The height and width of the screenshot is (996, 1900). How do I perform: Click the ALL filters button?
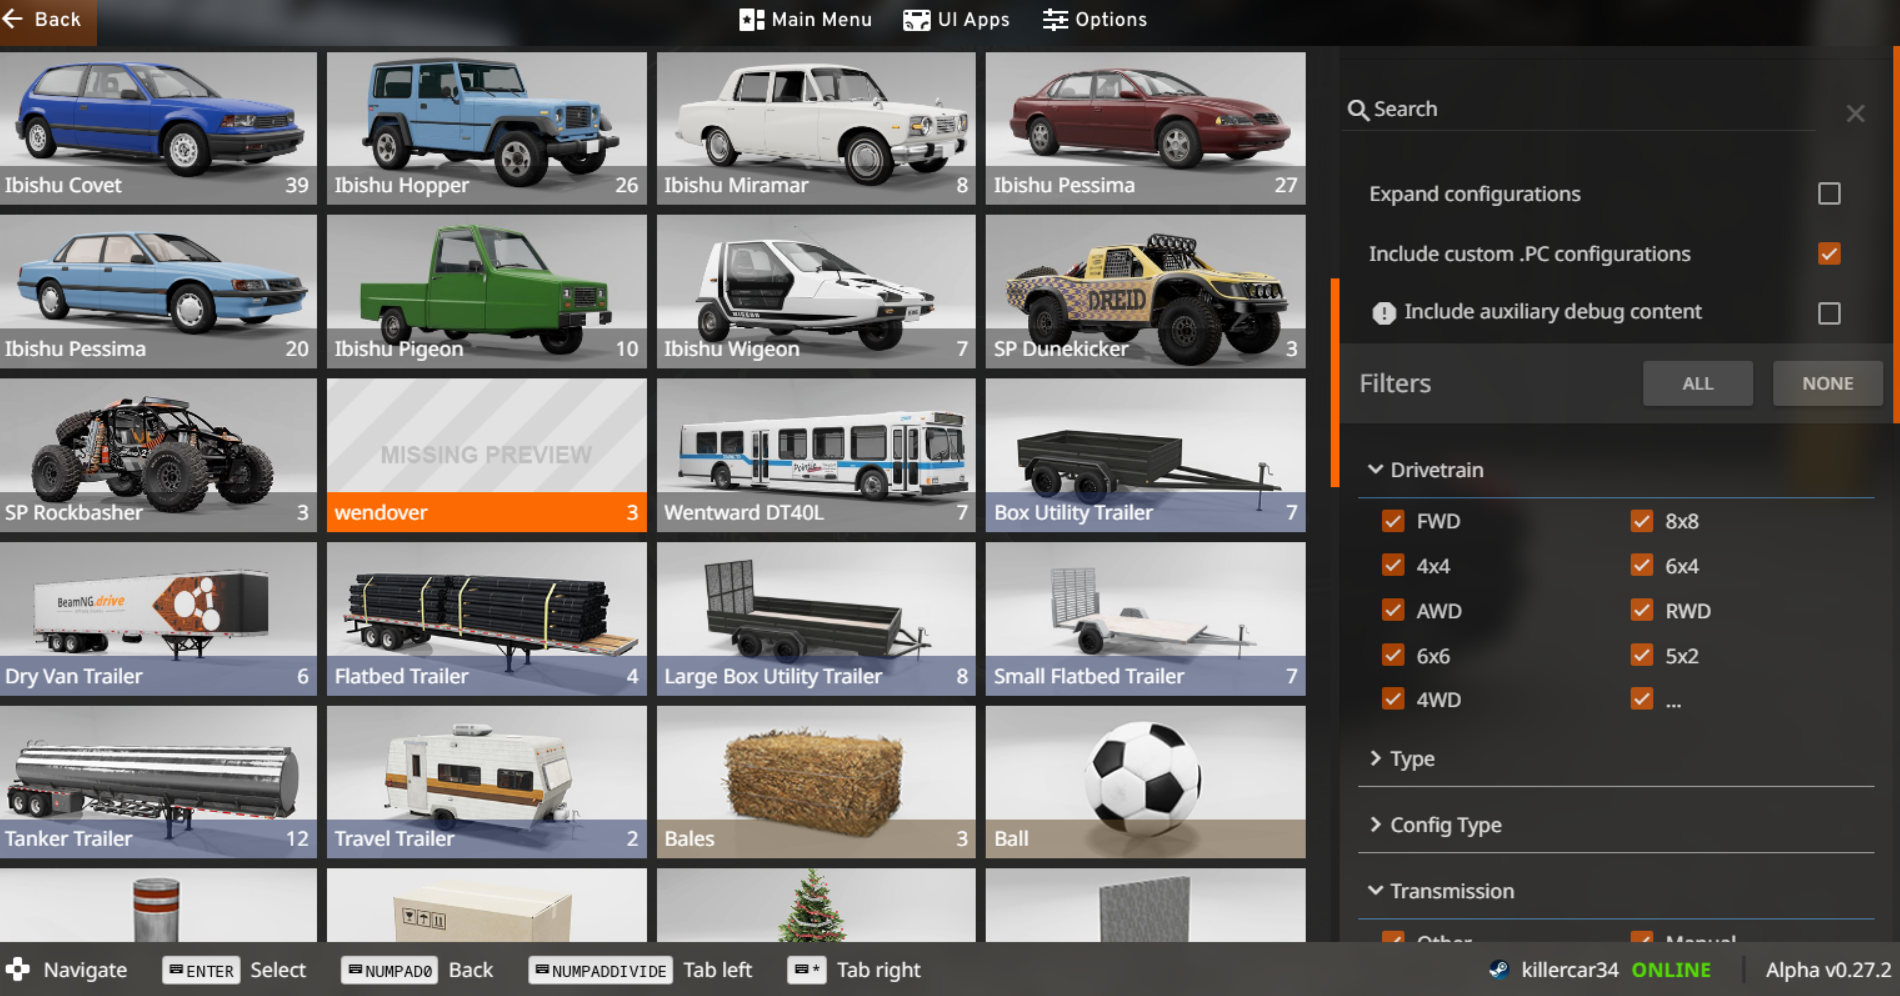point(1697,384)
